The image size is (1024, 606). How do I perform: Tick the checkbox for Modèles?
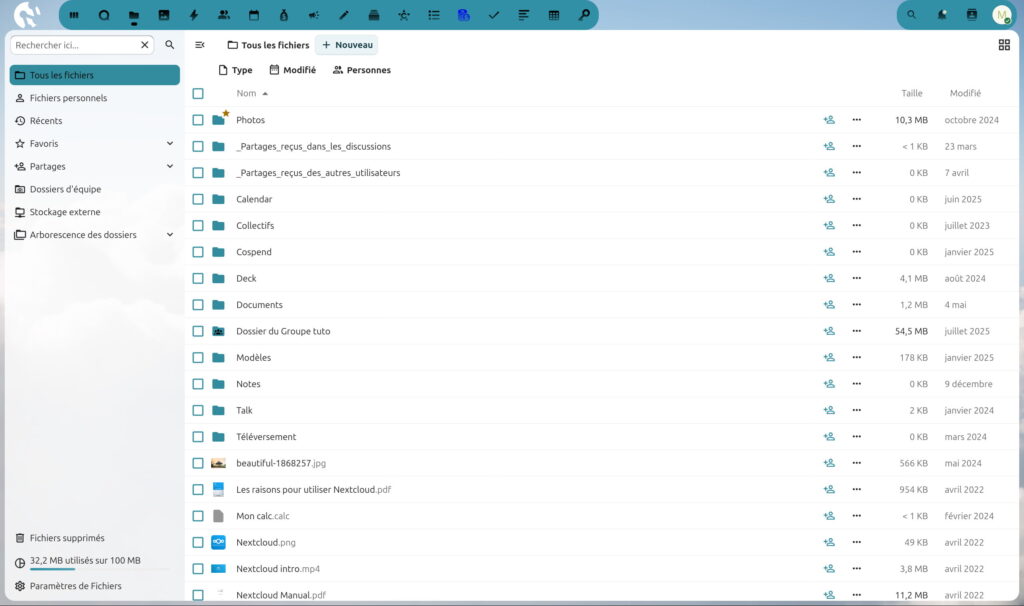click(x=198, y=358)
